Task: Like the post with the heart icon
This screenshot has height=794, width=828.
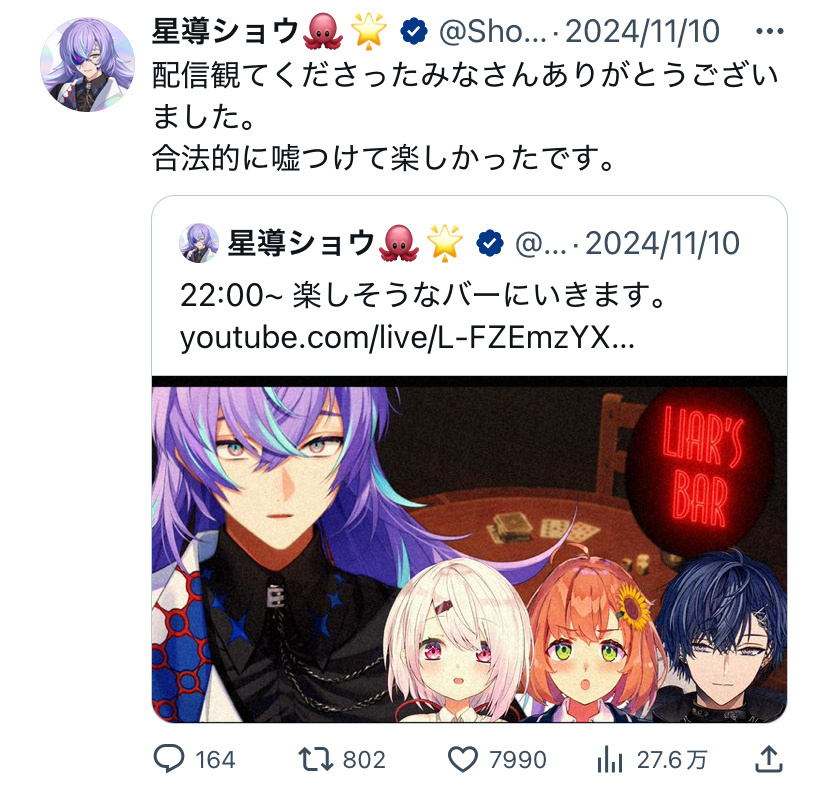Action: (463, 760)
